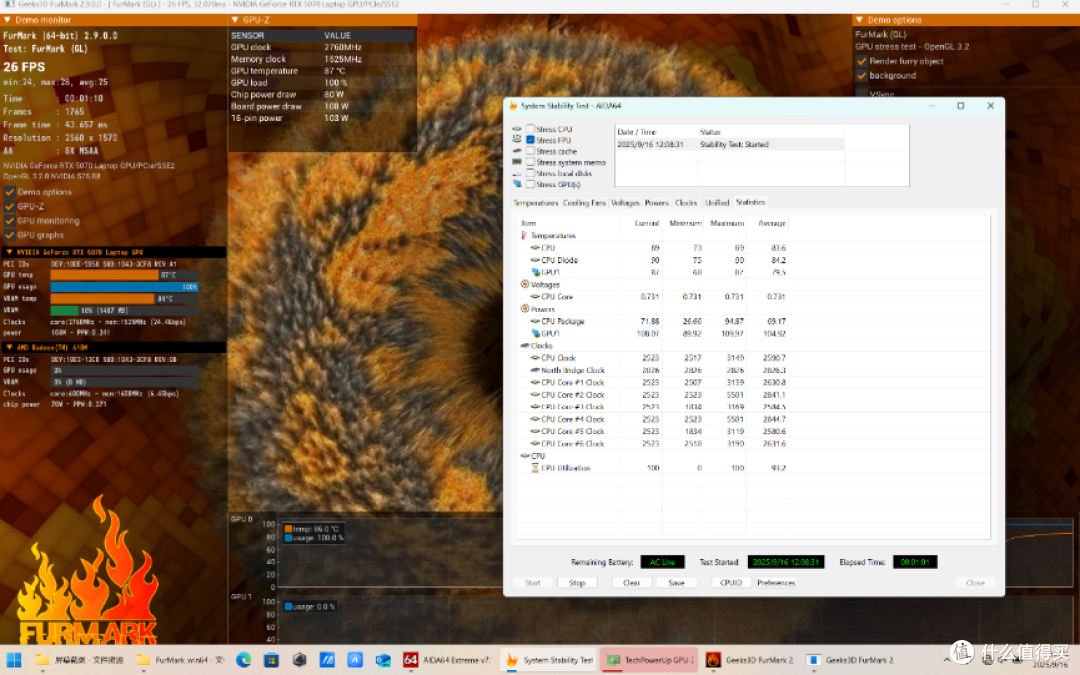Collapse the Demo options panel on right
1080x675 pixels.
860,20
